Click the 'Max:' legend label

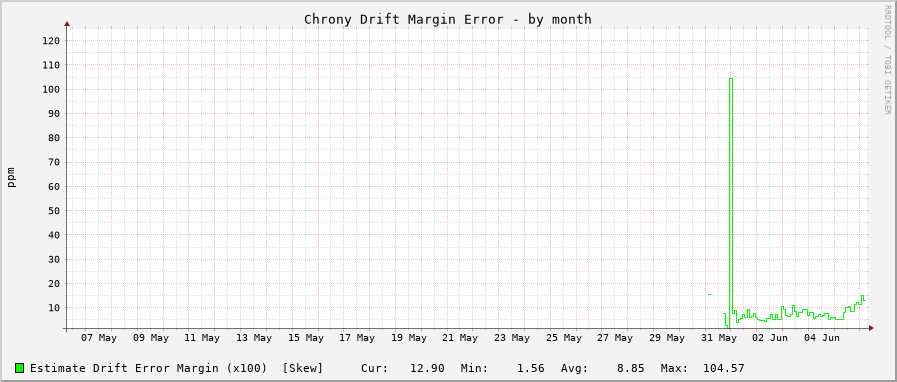674,368
